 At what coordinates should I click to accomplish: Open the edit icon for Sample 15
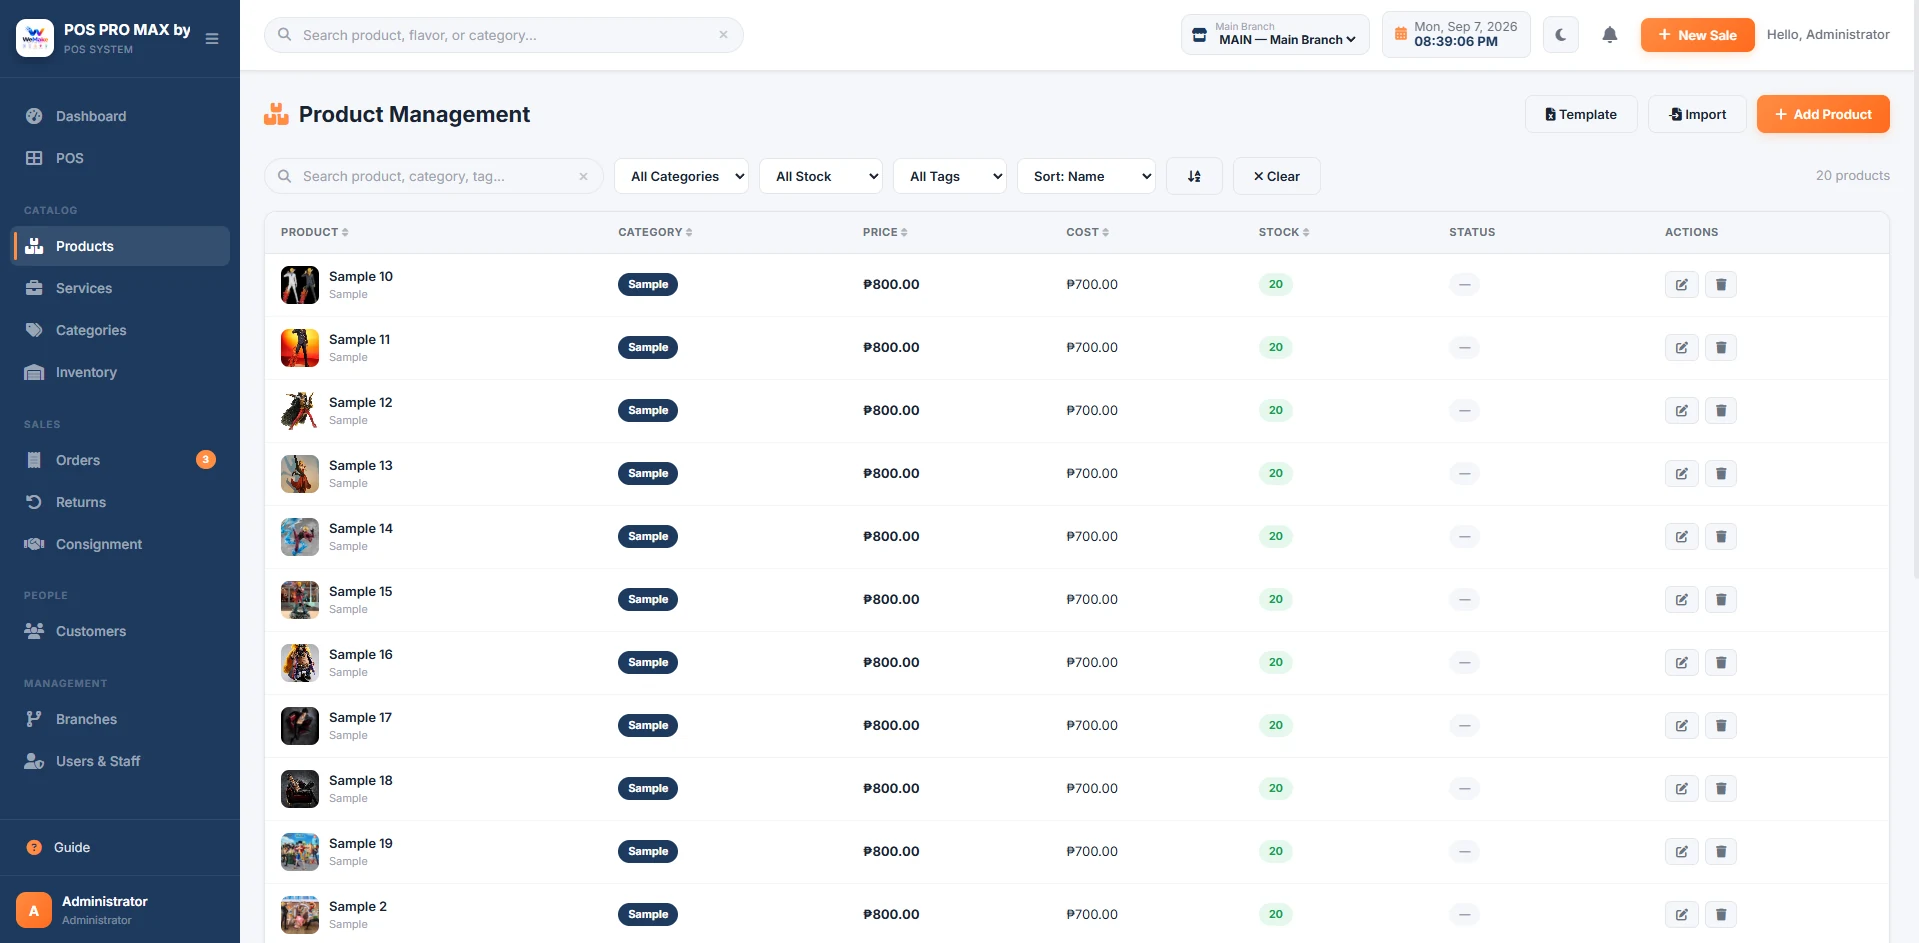point(1681,600)
